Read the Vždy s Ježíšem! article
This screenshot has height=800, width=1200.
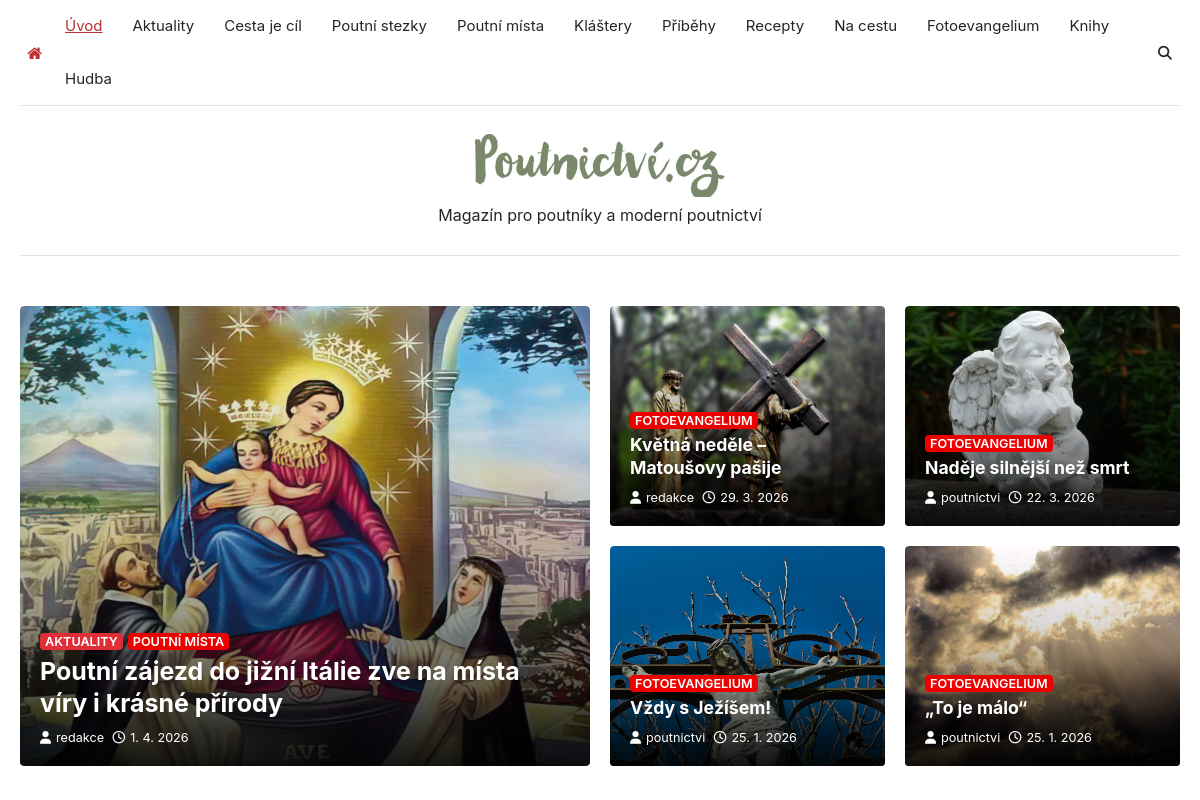(700, 708)
